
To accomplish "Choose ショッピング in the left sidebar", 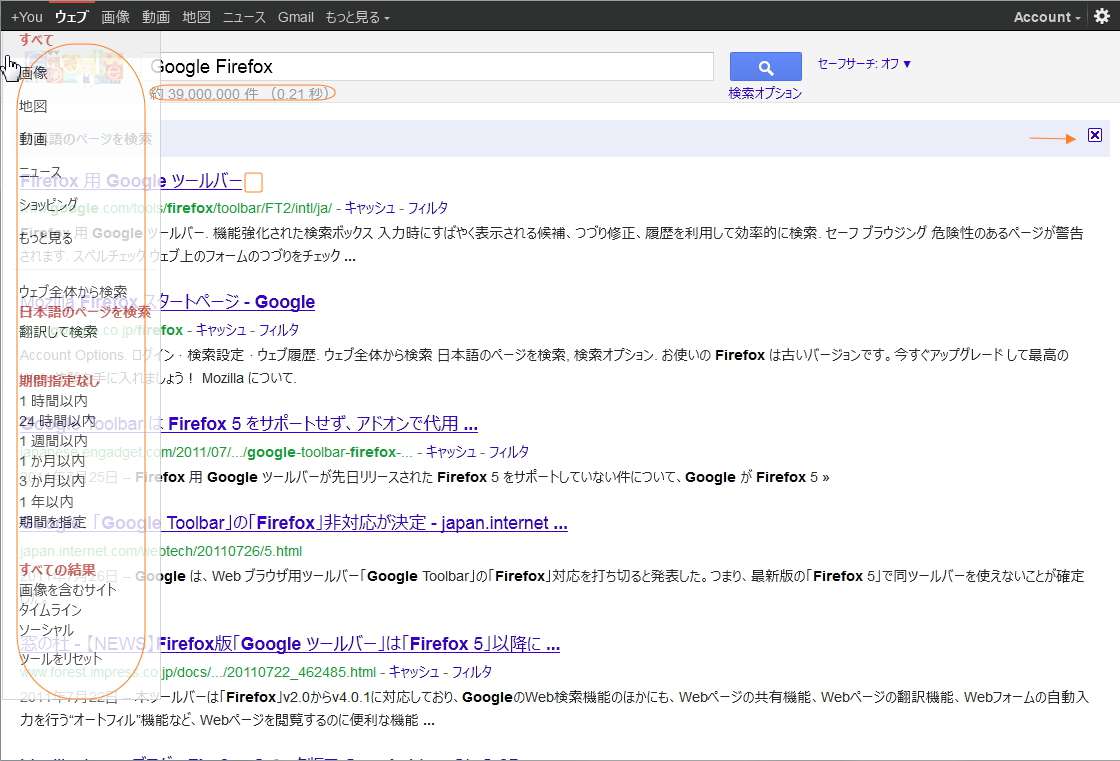I will tap(49, 204).
